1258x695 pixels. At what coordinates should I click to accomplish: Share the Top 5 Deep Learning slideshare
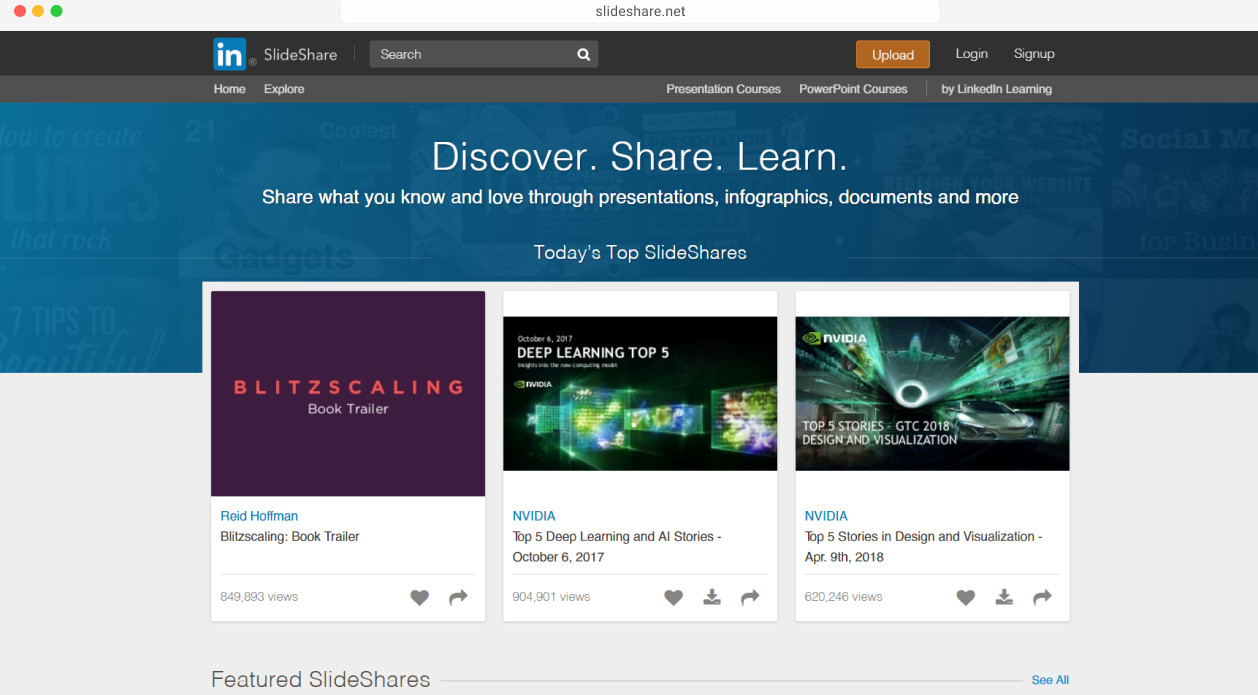750,597
